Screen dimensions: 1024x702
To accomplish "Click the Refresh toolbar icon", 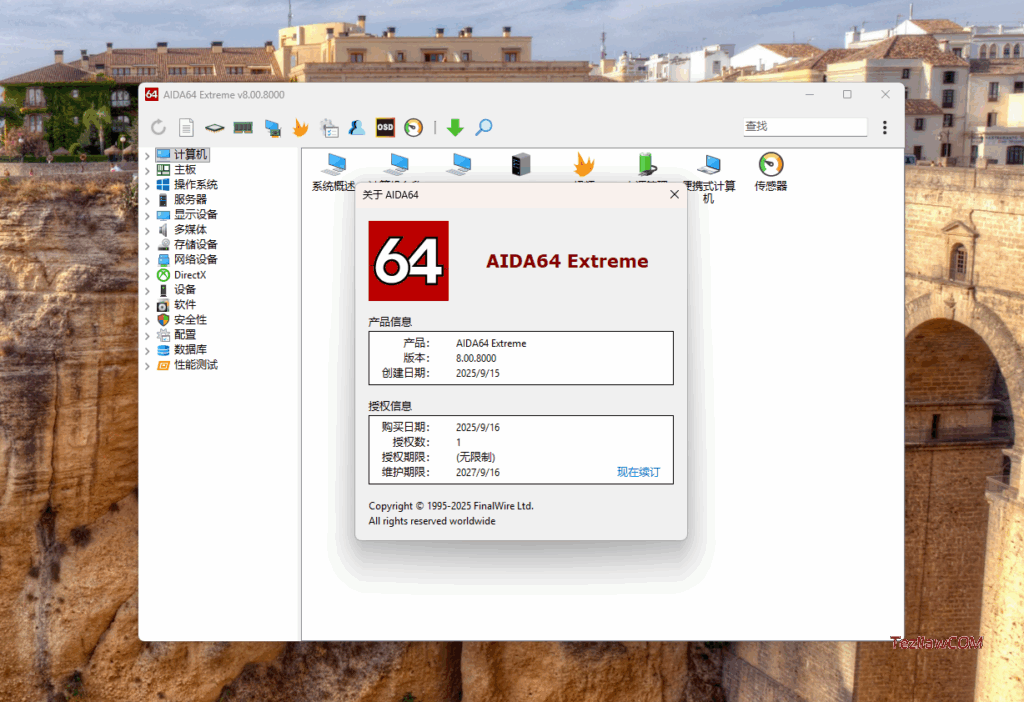I will (158, 127).
